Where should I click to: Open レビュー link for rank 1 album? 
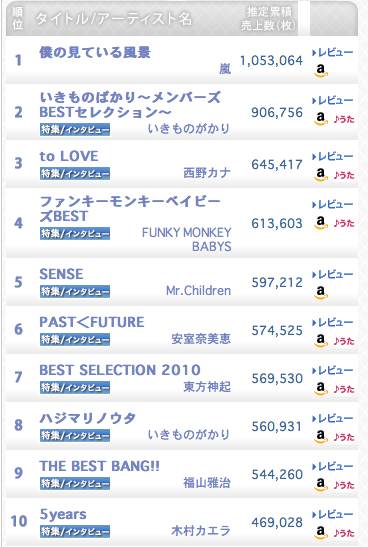point(332,53)
